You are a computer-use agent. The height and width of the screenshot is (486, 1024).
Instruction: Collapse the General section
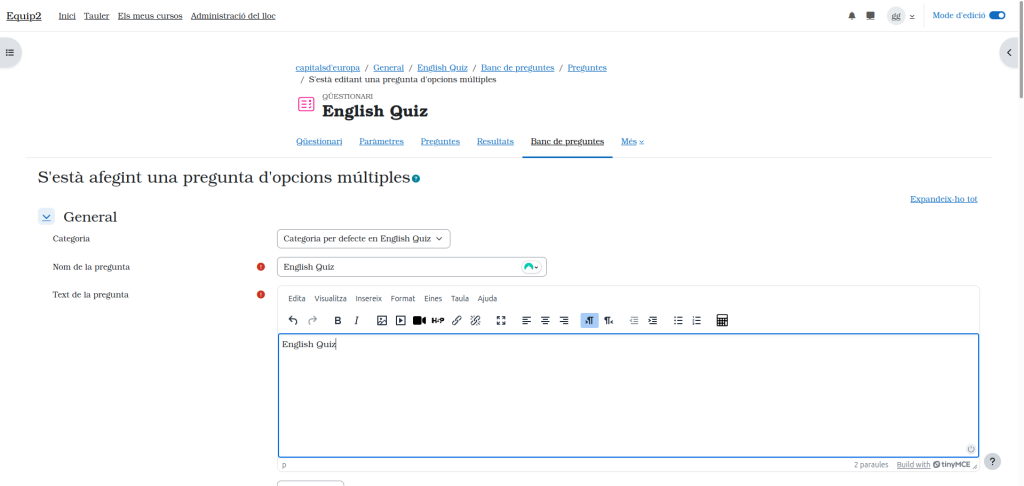pos(46,217)
